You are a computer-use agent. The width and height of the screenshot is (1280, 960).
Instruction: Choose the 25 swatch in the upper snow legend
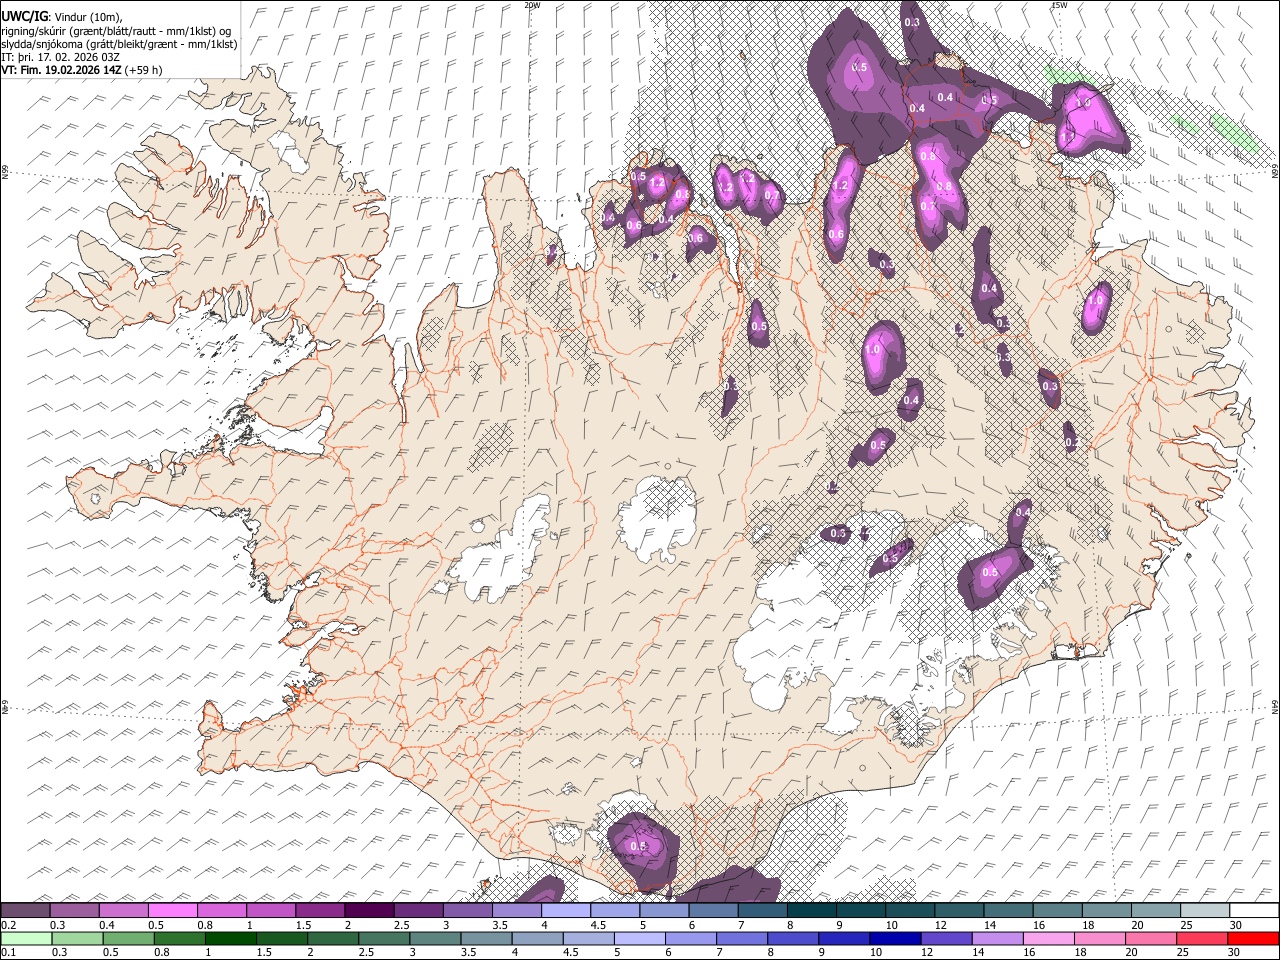click(1205, 910)
